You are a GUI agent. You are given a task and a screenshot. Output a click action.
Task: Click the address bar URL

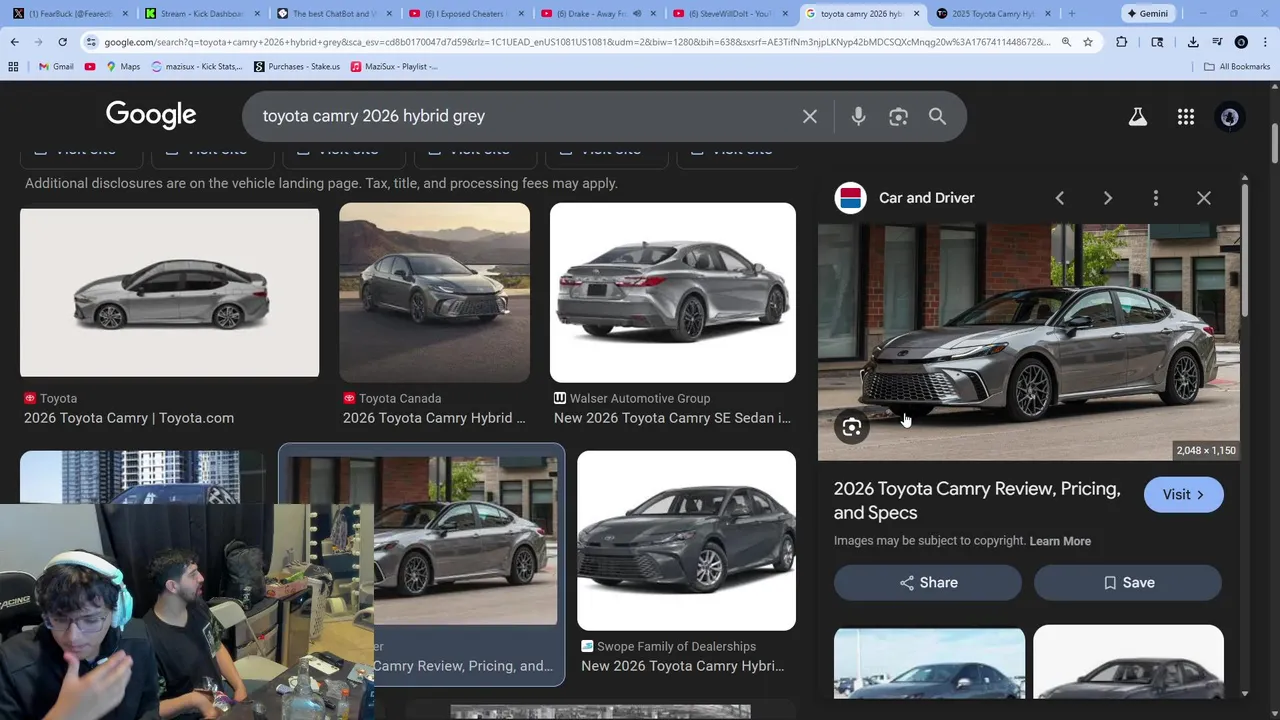pos(578,42)
